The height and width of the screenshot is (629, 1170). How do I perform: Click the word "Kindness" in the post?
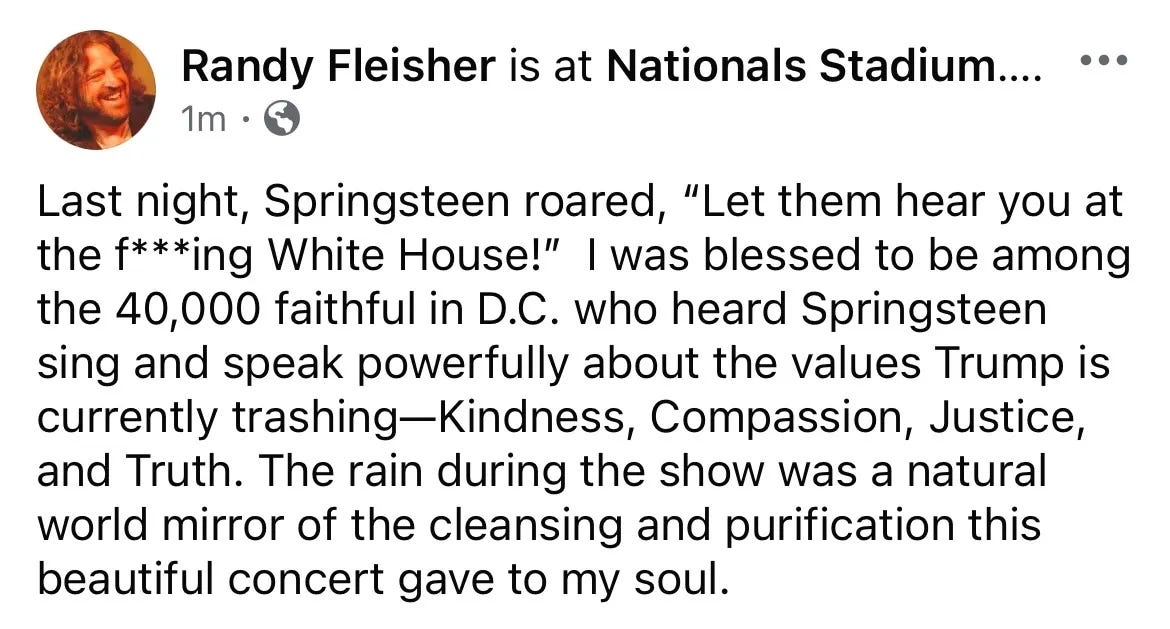click(531, 417)
